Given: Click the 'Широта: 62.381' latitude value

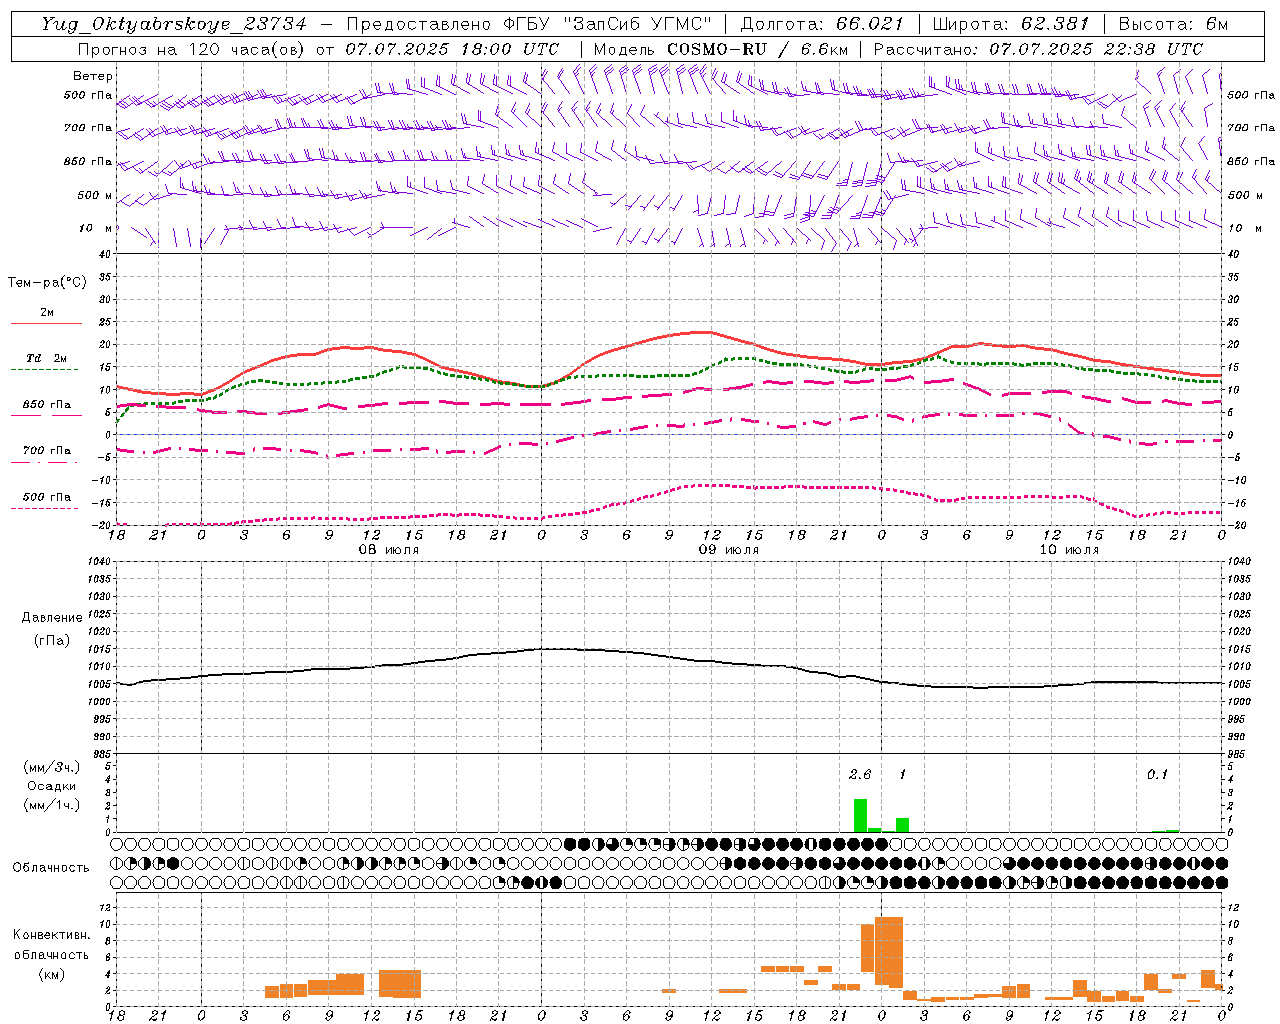Looking at the screenshot, I should click(1010, 24).
